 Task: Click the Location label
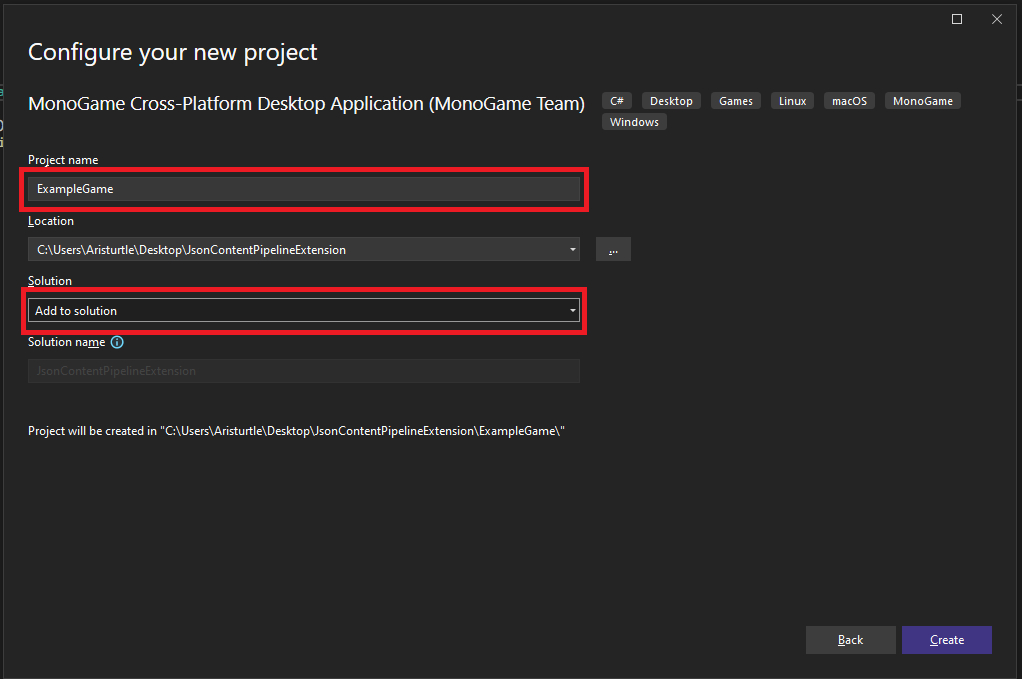(51, 221)
